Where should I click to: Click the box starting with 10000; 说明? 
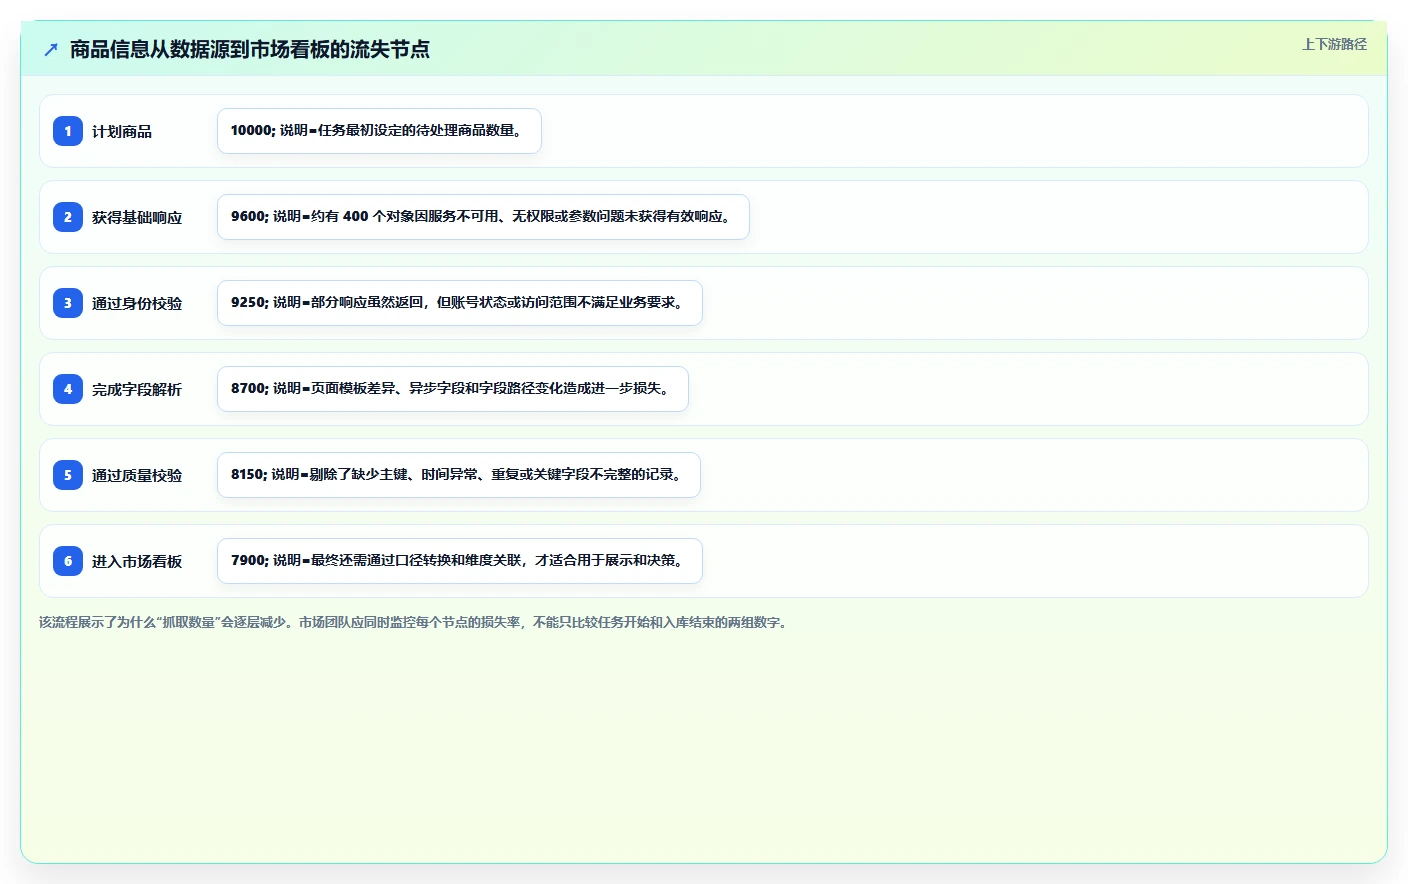point(379,131)
